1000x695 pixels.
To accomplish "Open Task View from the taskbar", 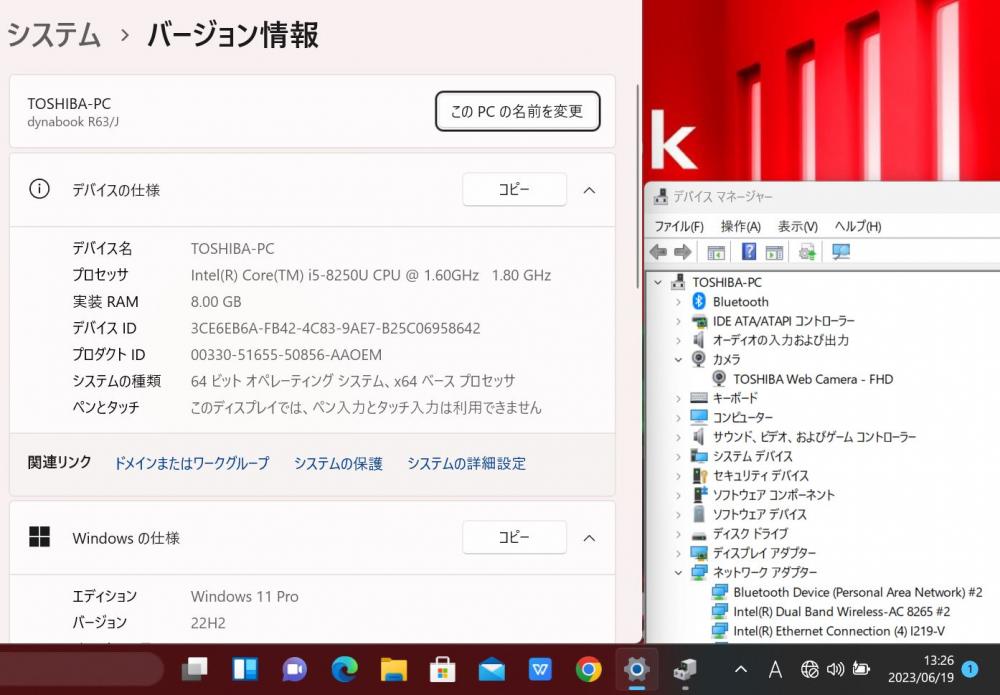I will point(195,669).
